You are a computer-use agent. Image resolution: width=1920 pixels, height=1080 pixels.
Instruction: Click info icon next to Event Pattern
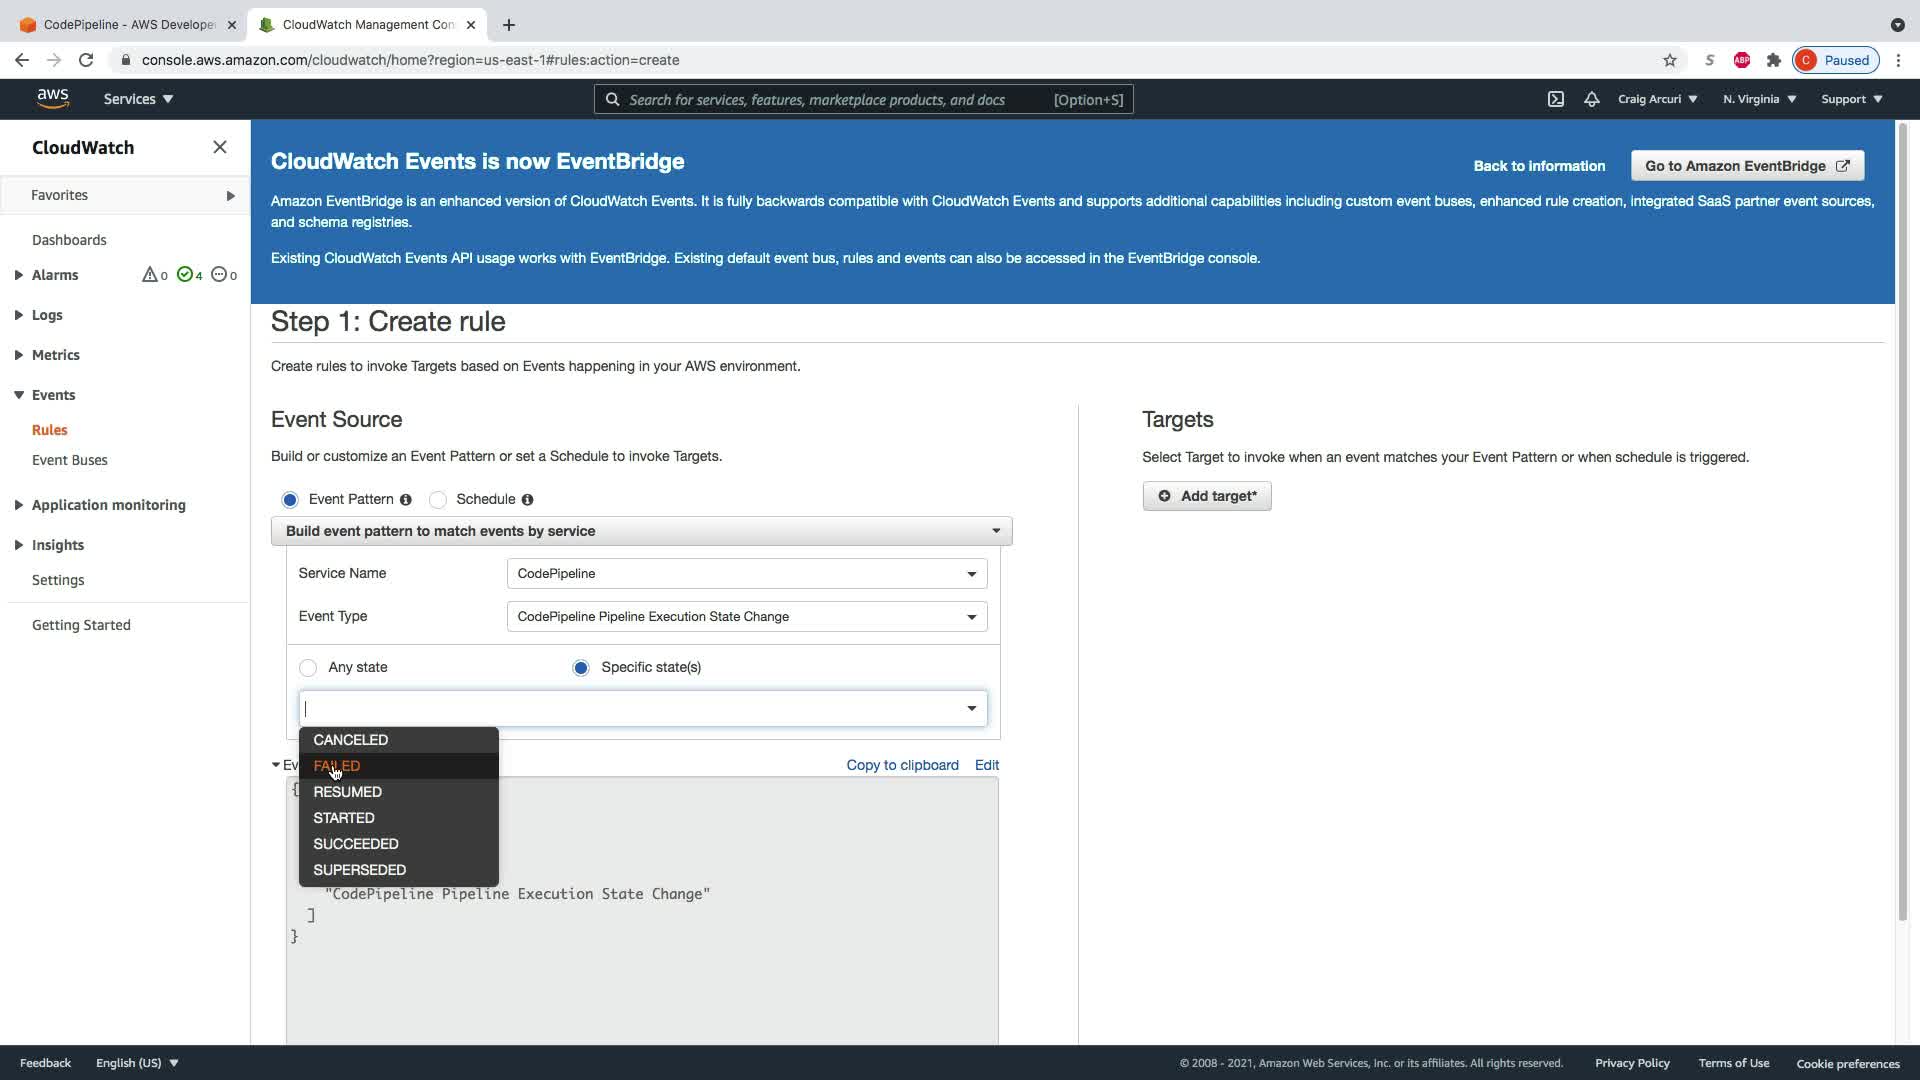point(406,500)
